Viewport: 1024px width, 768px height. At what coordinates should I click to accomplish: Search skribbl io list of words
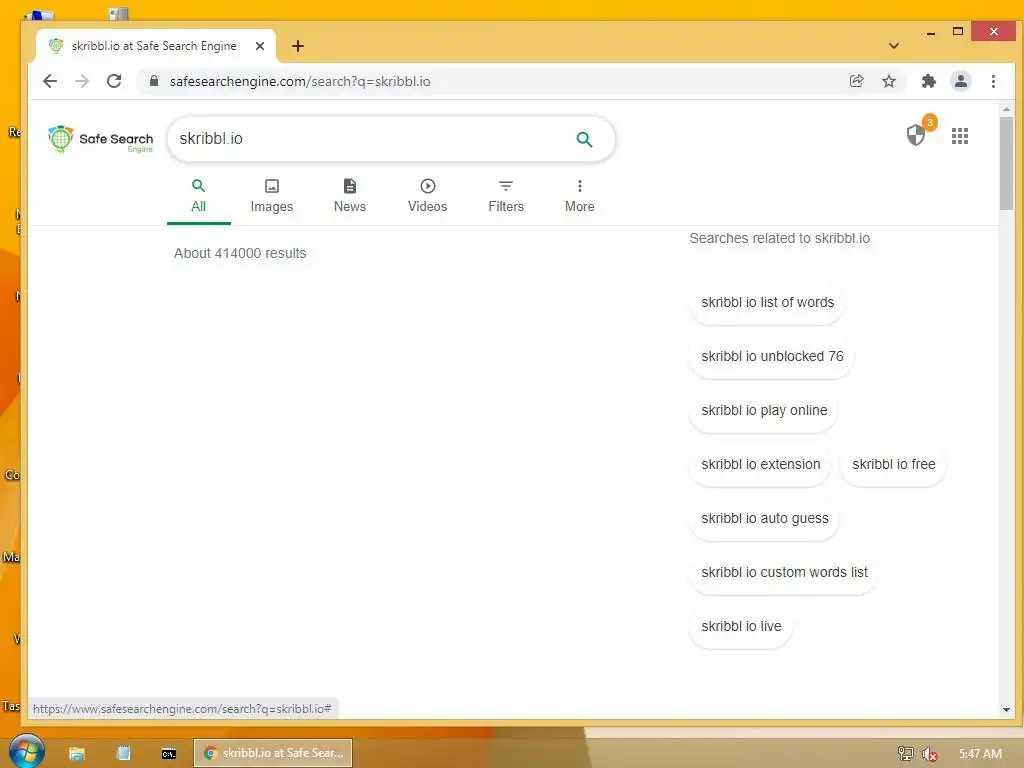pyautogui.click(x=767, y=302)
